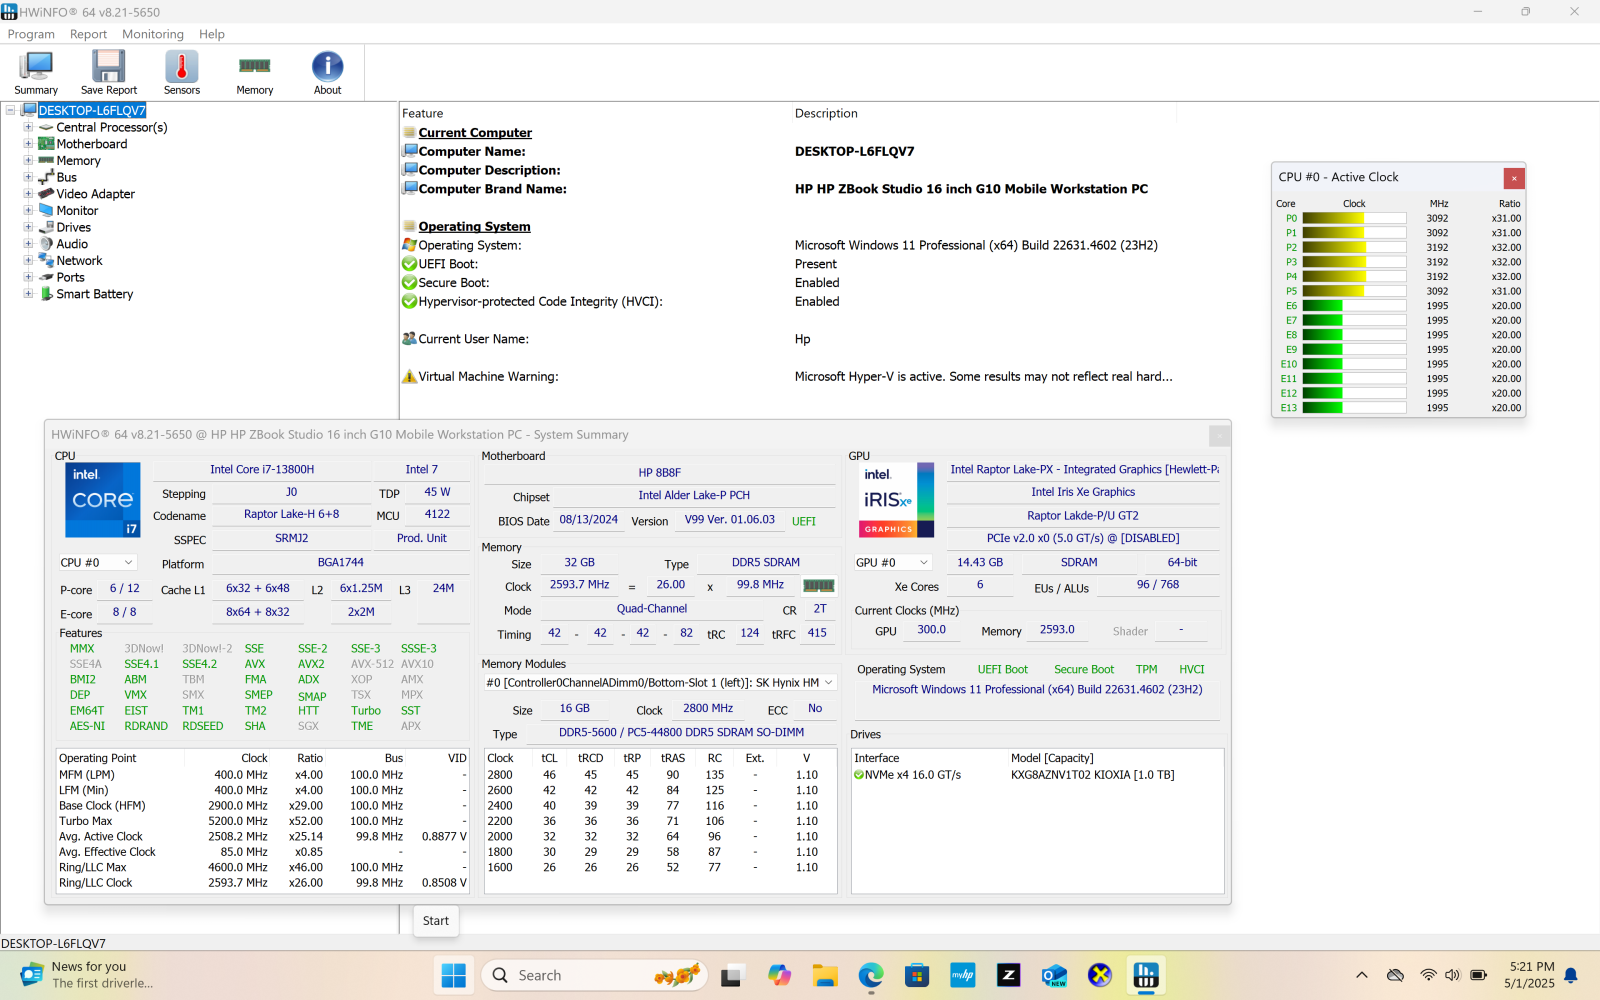The width and height of the screenshot is (1600, 1000).
Task: Open the Copilot taskbar icon
Action: tap(779, 975)
